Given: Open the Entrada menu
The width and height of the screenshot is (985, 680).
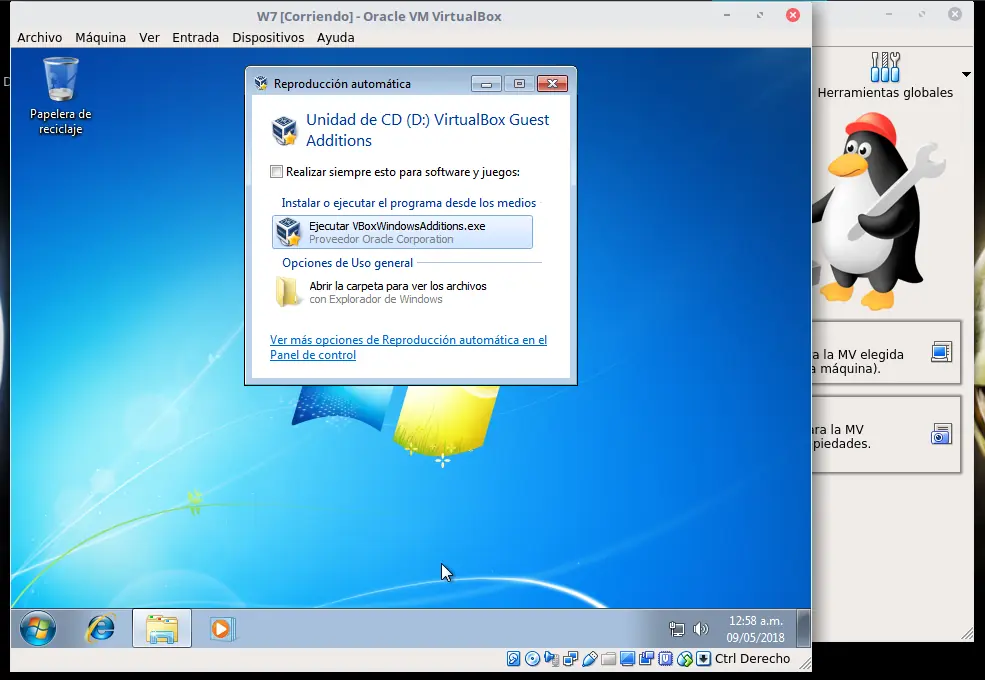Looking at the screenshot, I should pyautogui.click(x=195, y=38).
